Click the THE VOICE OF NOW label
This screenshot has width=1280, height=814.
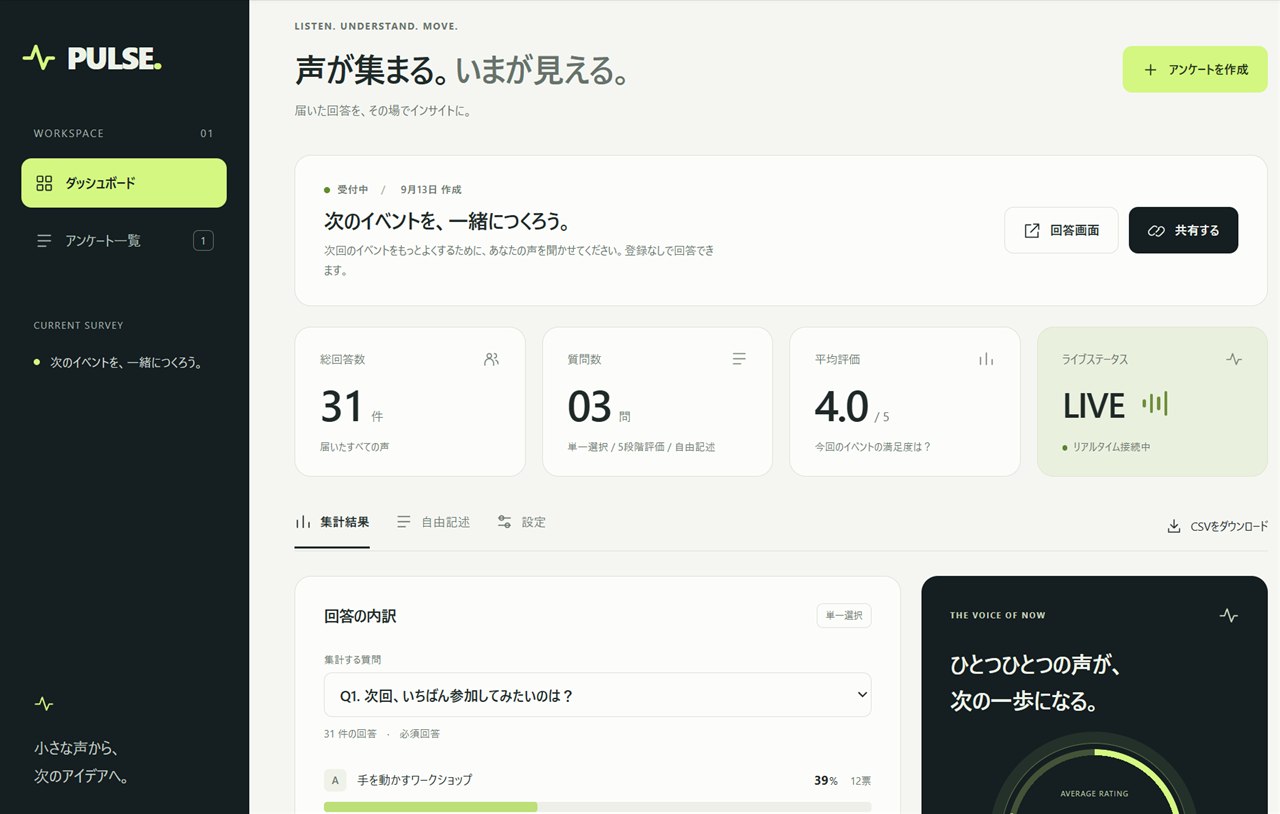(998, 616)
